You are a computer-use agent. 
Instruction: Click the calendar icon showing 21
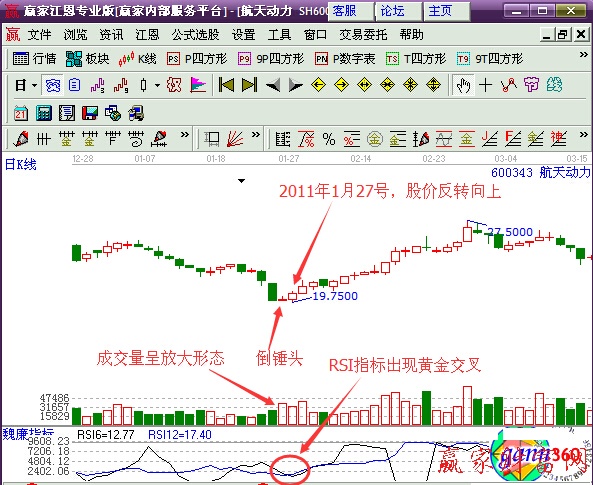[x=20, y=113]
